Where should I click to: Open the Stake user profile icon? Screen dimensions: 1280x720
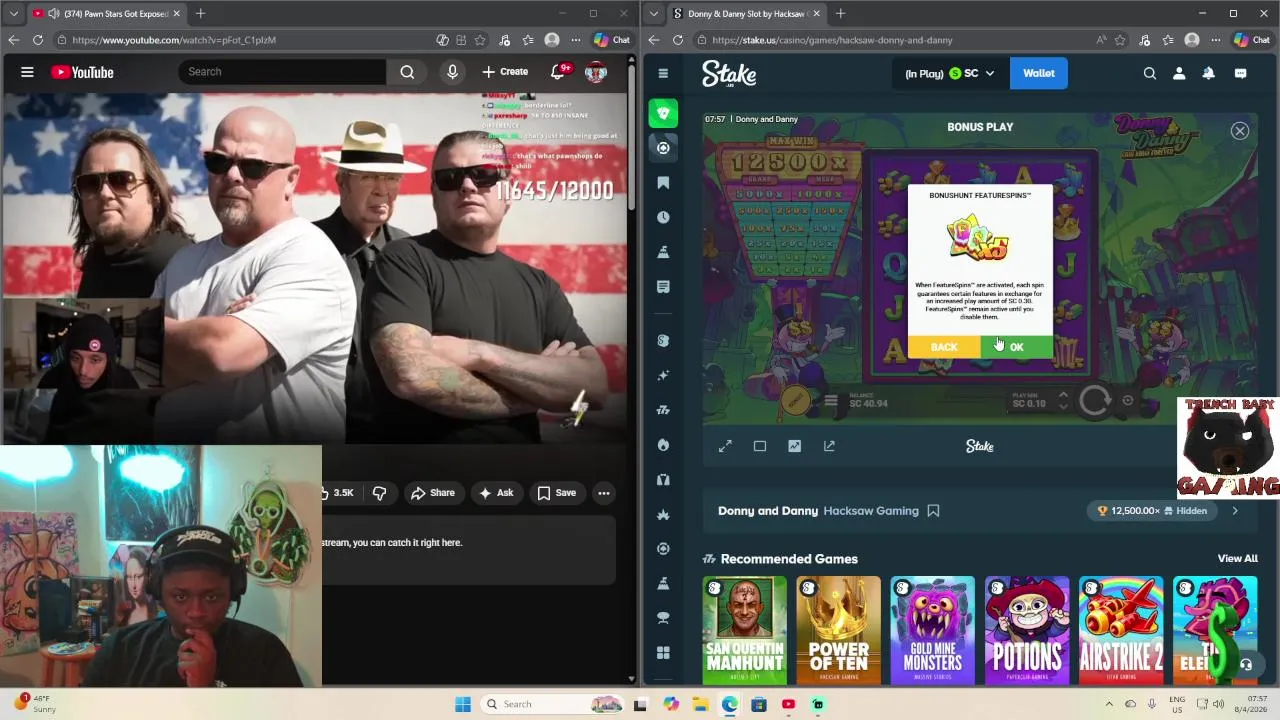1179,73
